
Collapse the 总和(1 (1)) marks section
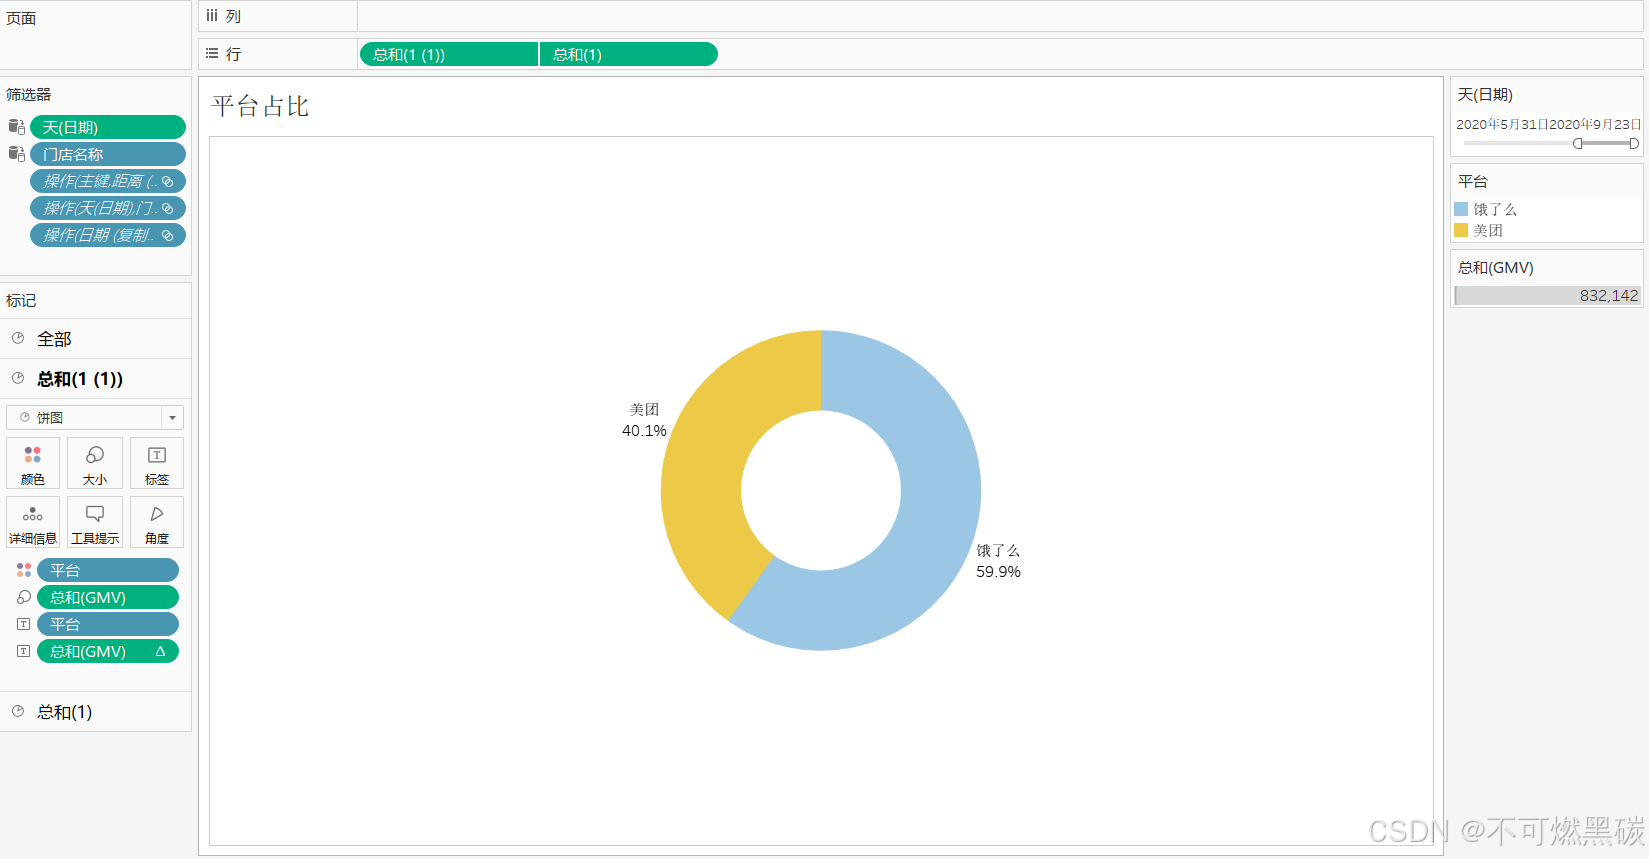tap(95, 379)
